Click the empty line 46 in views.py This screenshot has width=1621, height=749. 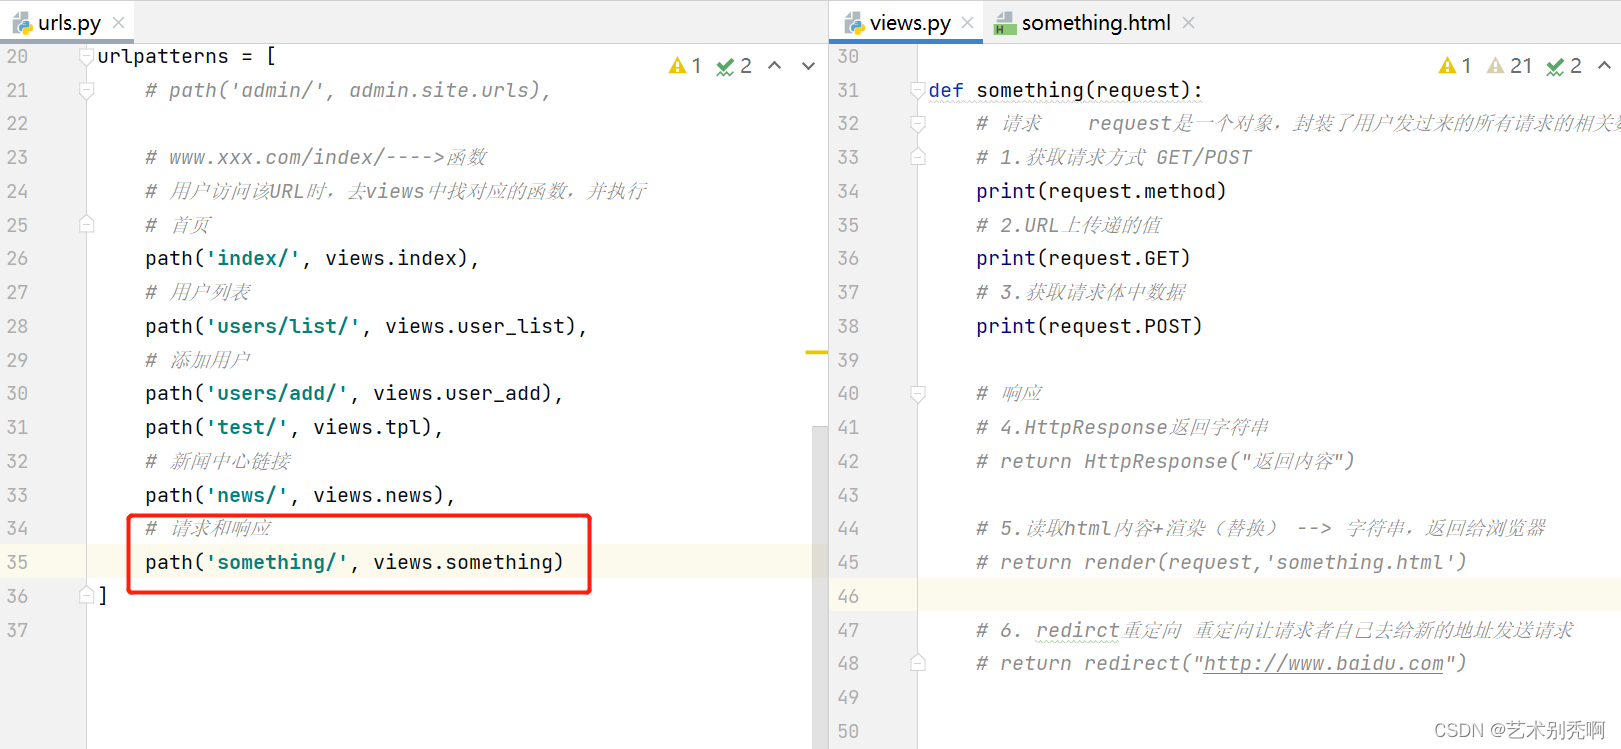(x=1268, y=596)
